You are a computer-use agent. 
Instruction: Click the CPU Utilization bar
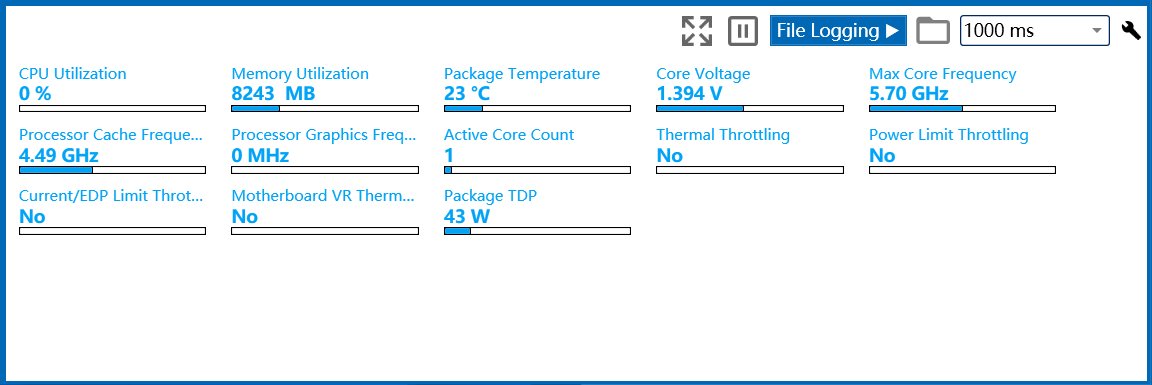point(112,109)
